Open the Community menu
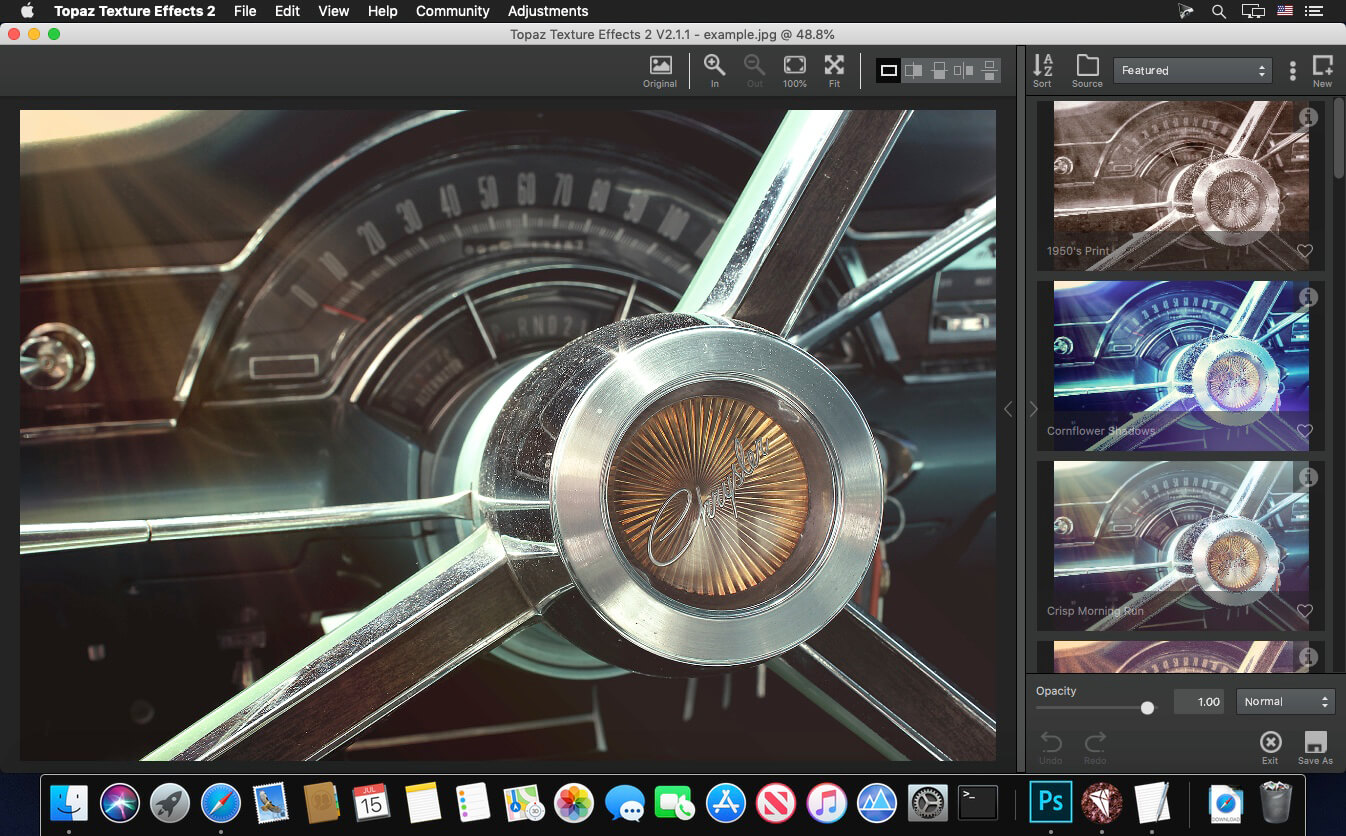Image resolution: width=1346 pixels, height=836 pixels. pos(453,11)
